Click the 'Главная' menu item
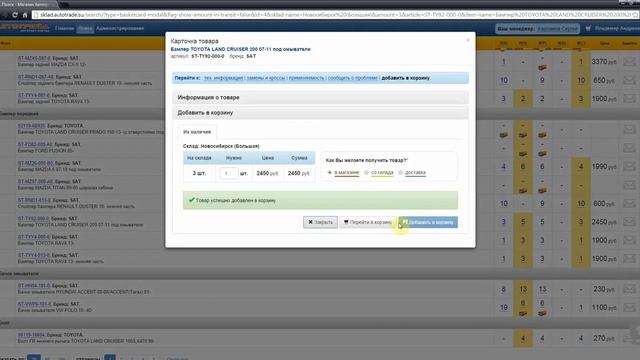This screenshot has height=360, width=640. coord(64,29)
